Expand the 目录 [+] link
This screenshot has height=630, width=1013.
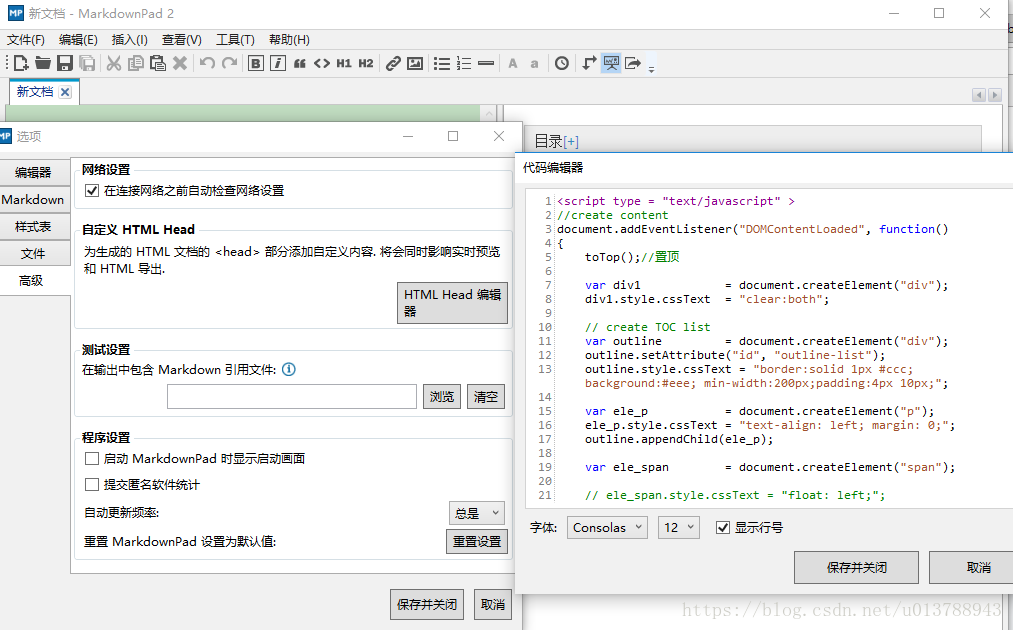571,142
